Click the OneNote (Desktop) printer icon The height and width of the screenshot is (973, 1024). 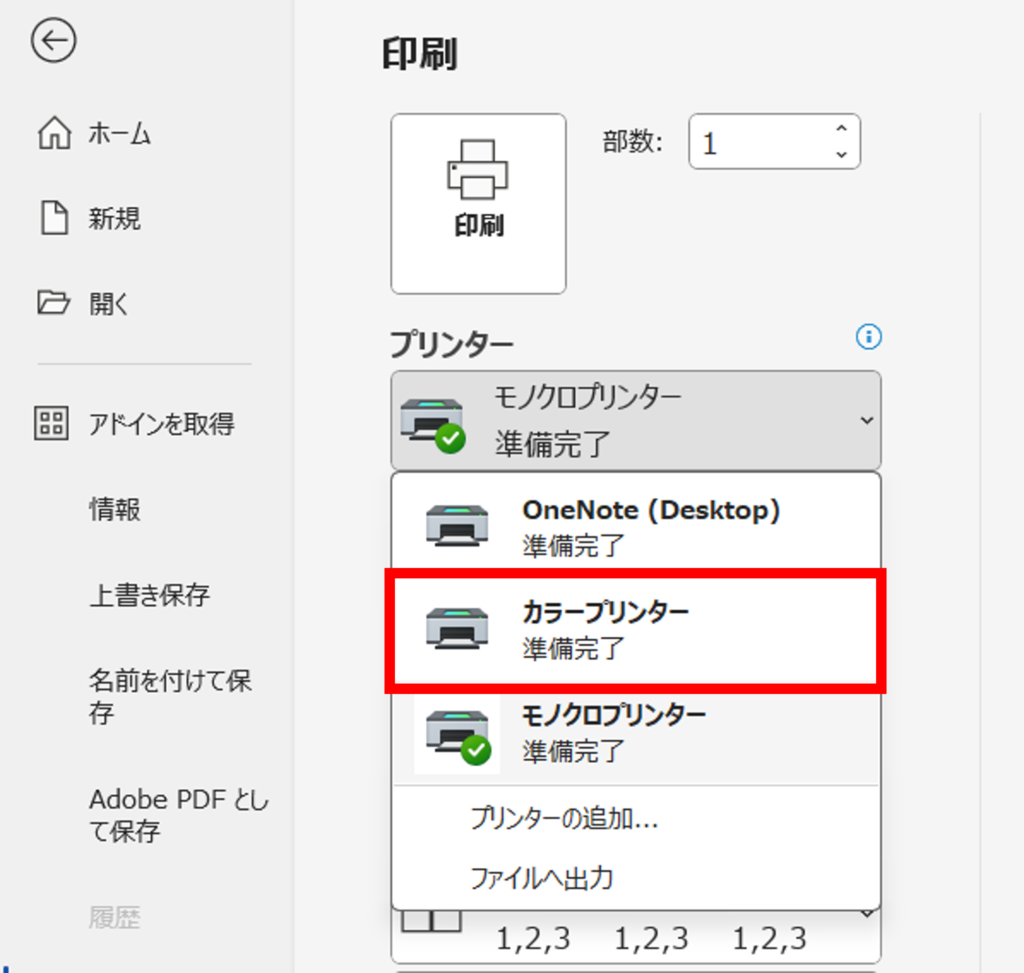pyautogui.click(x=456, y=526)
